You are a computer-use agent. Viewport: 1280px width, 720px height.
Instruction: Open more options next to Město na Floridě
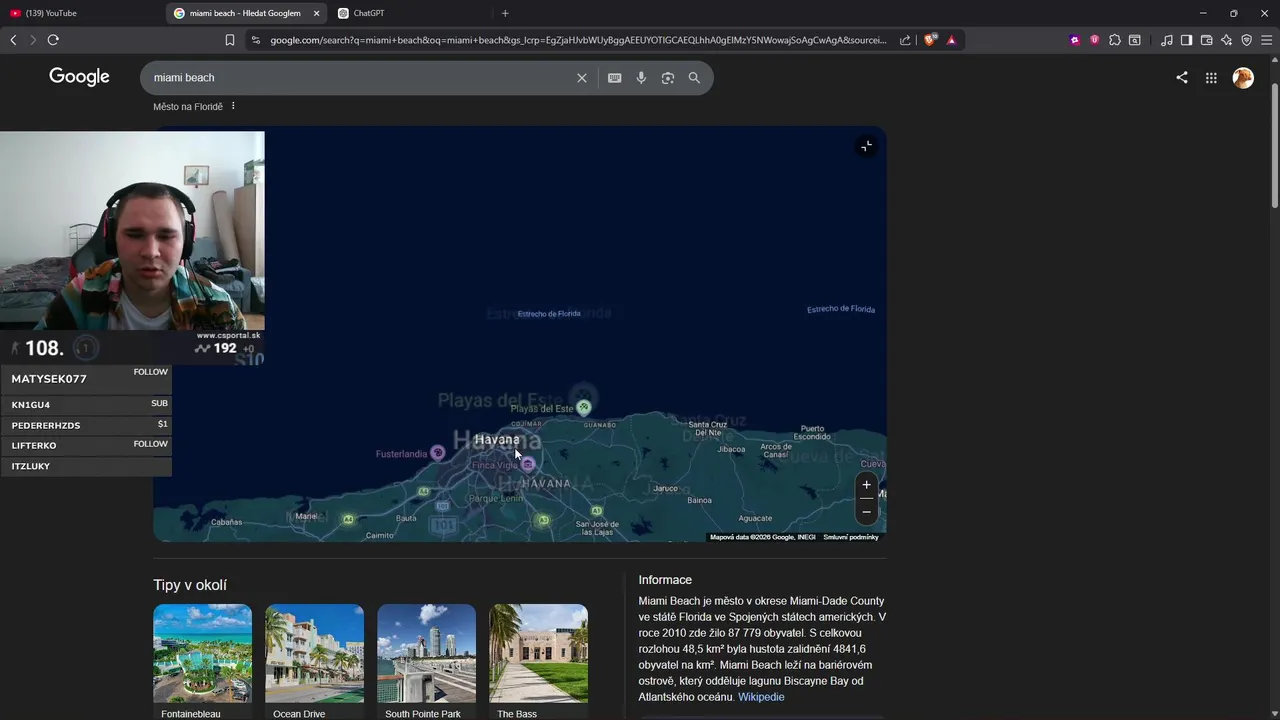tap(233, 106)
